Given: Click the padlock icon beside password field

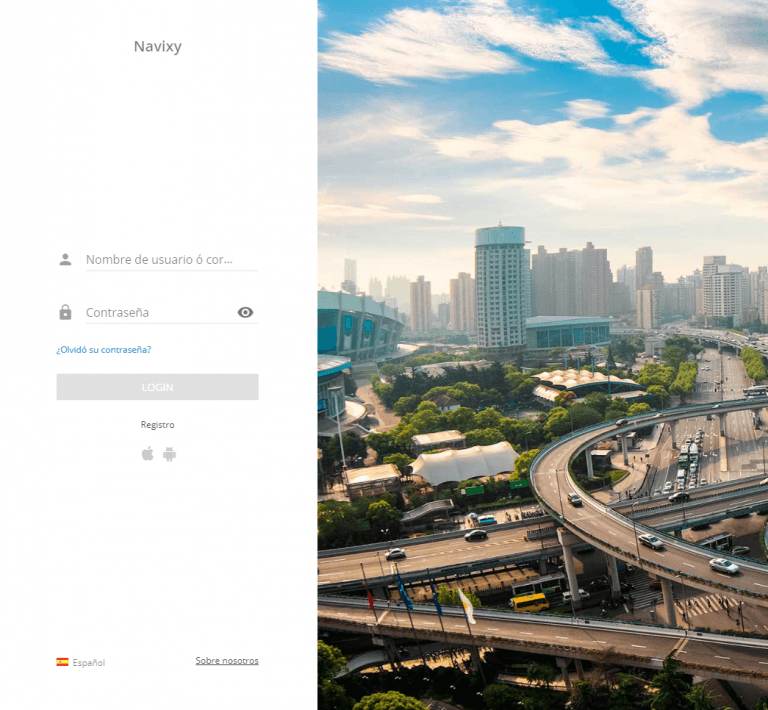Looking at the screenshot, I should [x=65, y=312].
